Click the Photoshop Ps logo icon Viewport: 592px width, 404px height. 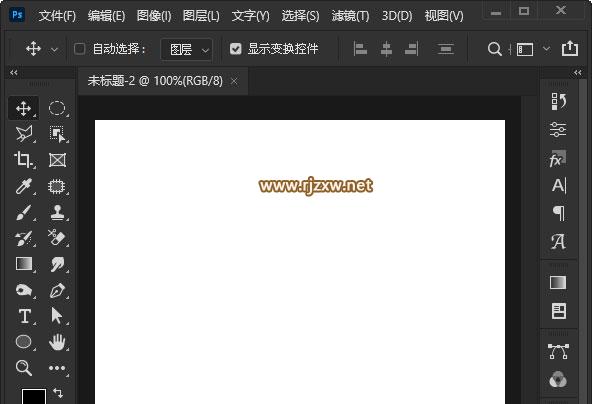pos(17,15)
